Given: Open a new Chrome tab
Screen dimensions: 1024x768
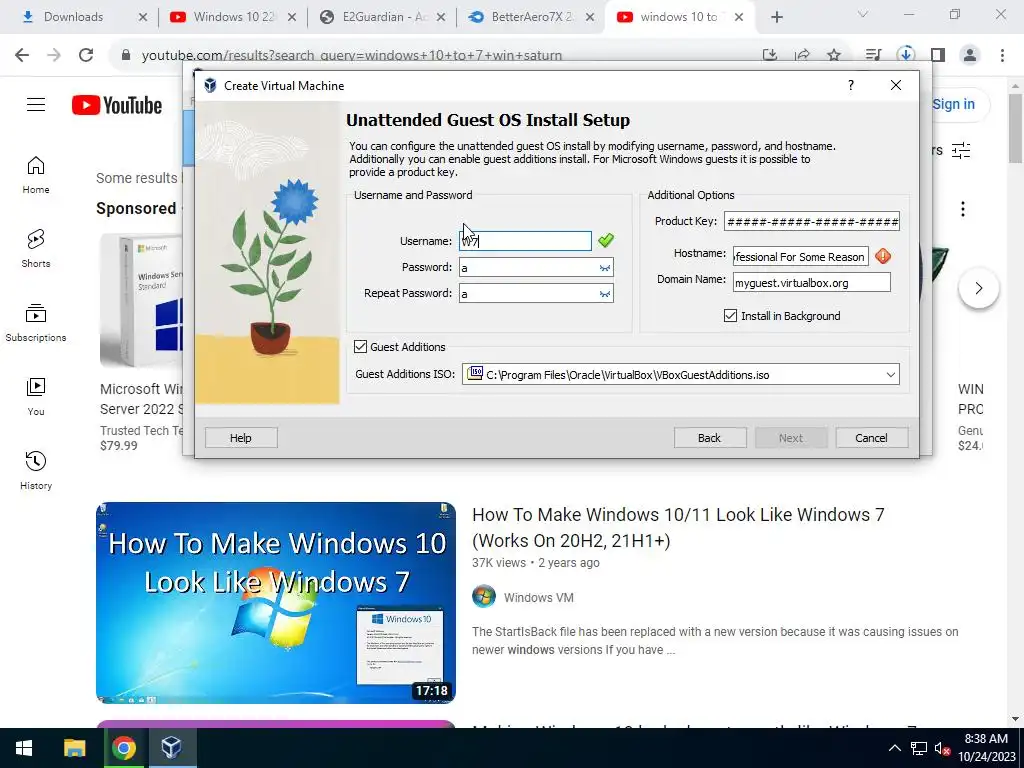Looking at the screenshot, I should click(x=776, y=17).
